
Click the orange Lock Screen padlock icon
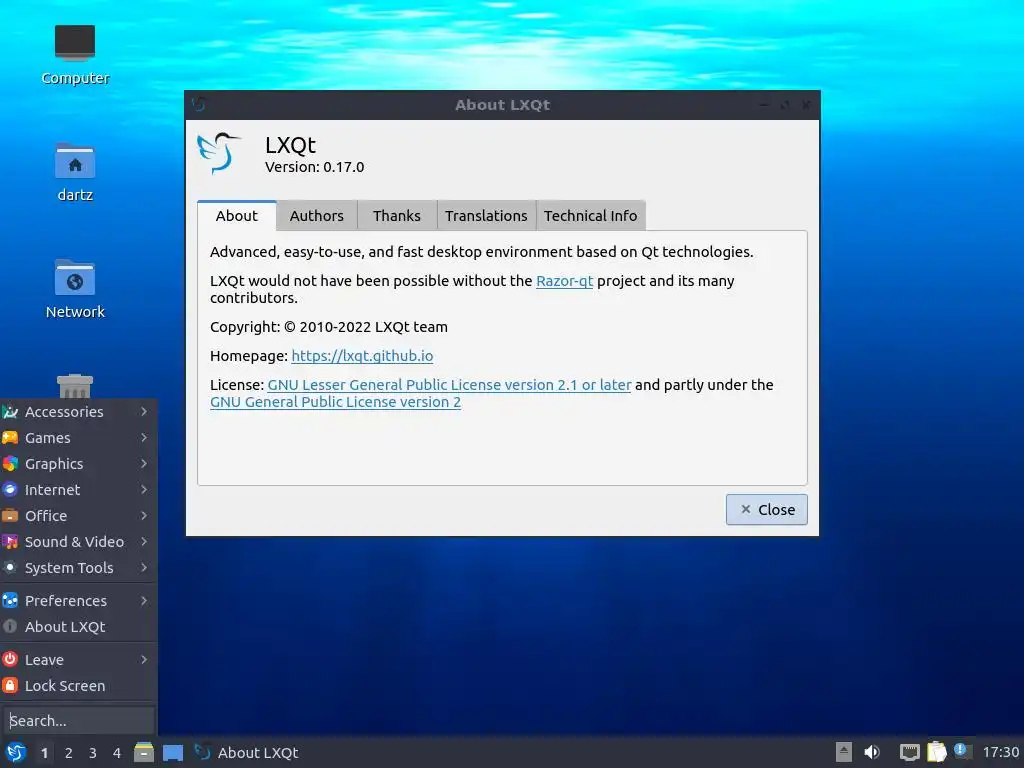[x=10, y=686]
